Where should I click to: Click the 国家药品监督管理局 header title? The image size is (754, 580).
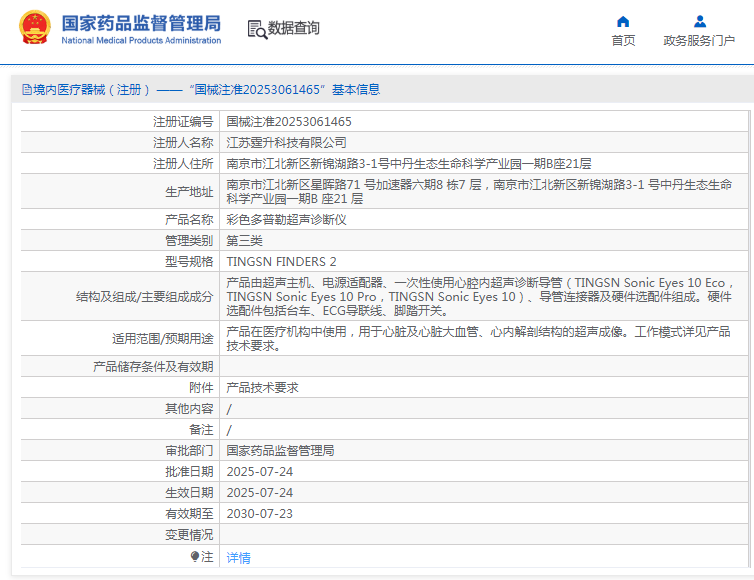click(141, 23)
